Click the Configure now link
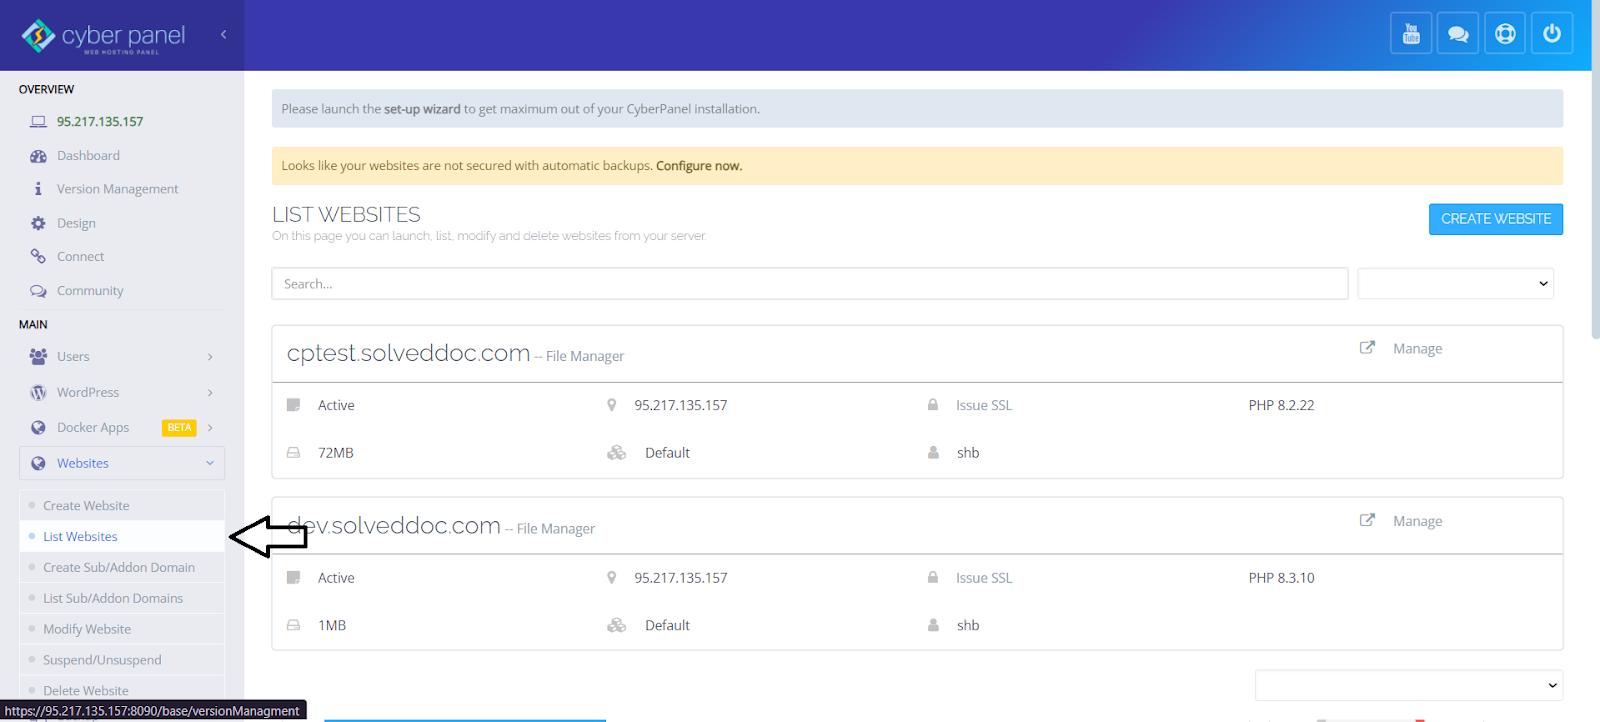The width and height of the screenshot is (1600, 722). coord(699,166)
